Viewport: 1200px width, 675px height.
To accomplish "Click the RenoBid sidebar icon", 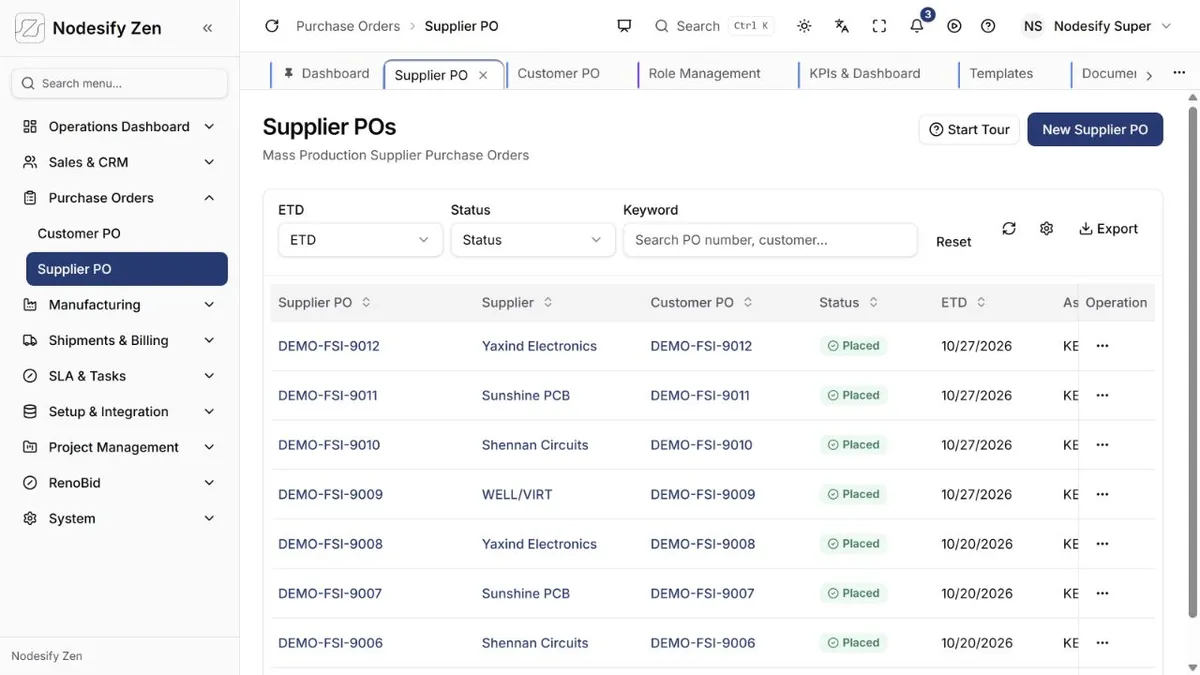I will 30,483.
